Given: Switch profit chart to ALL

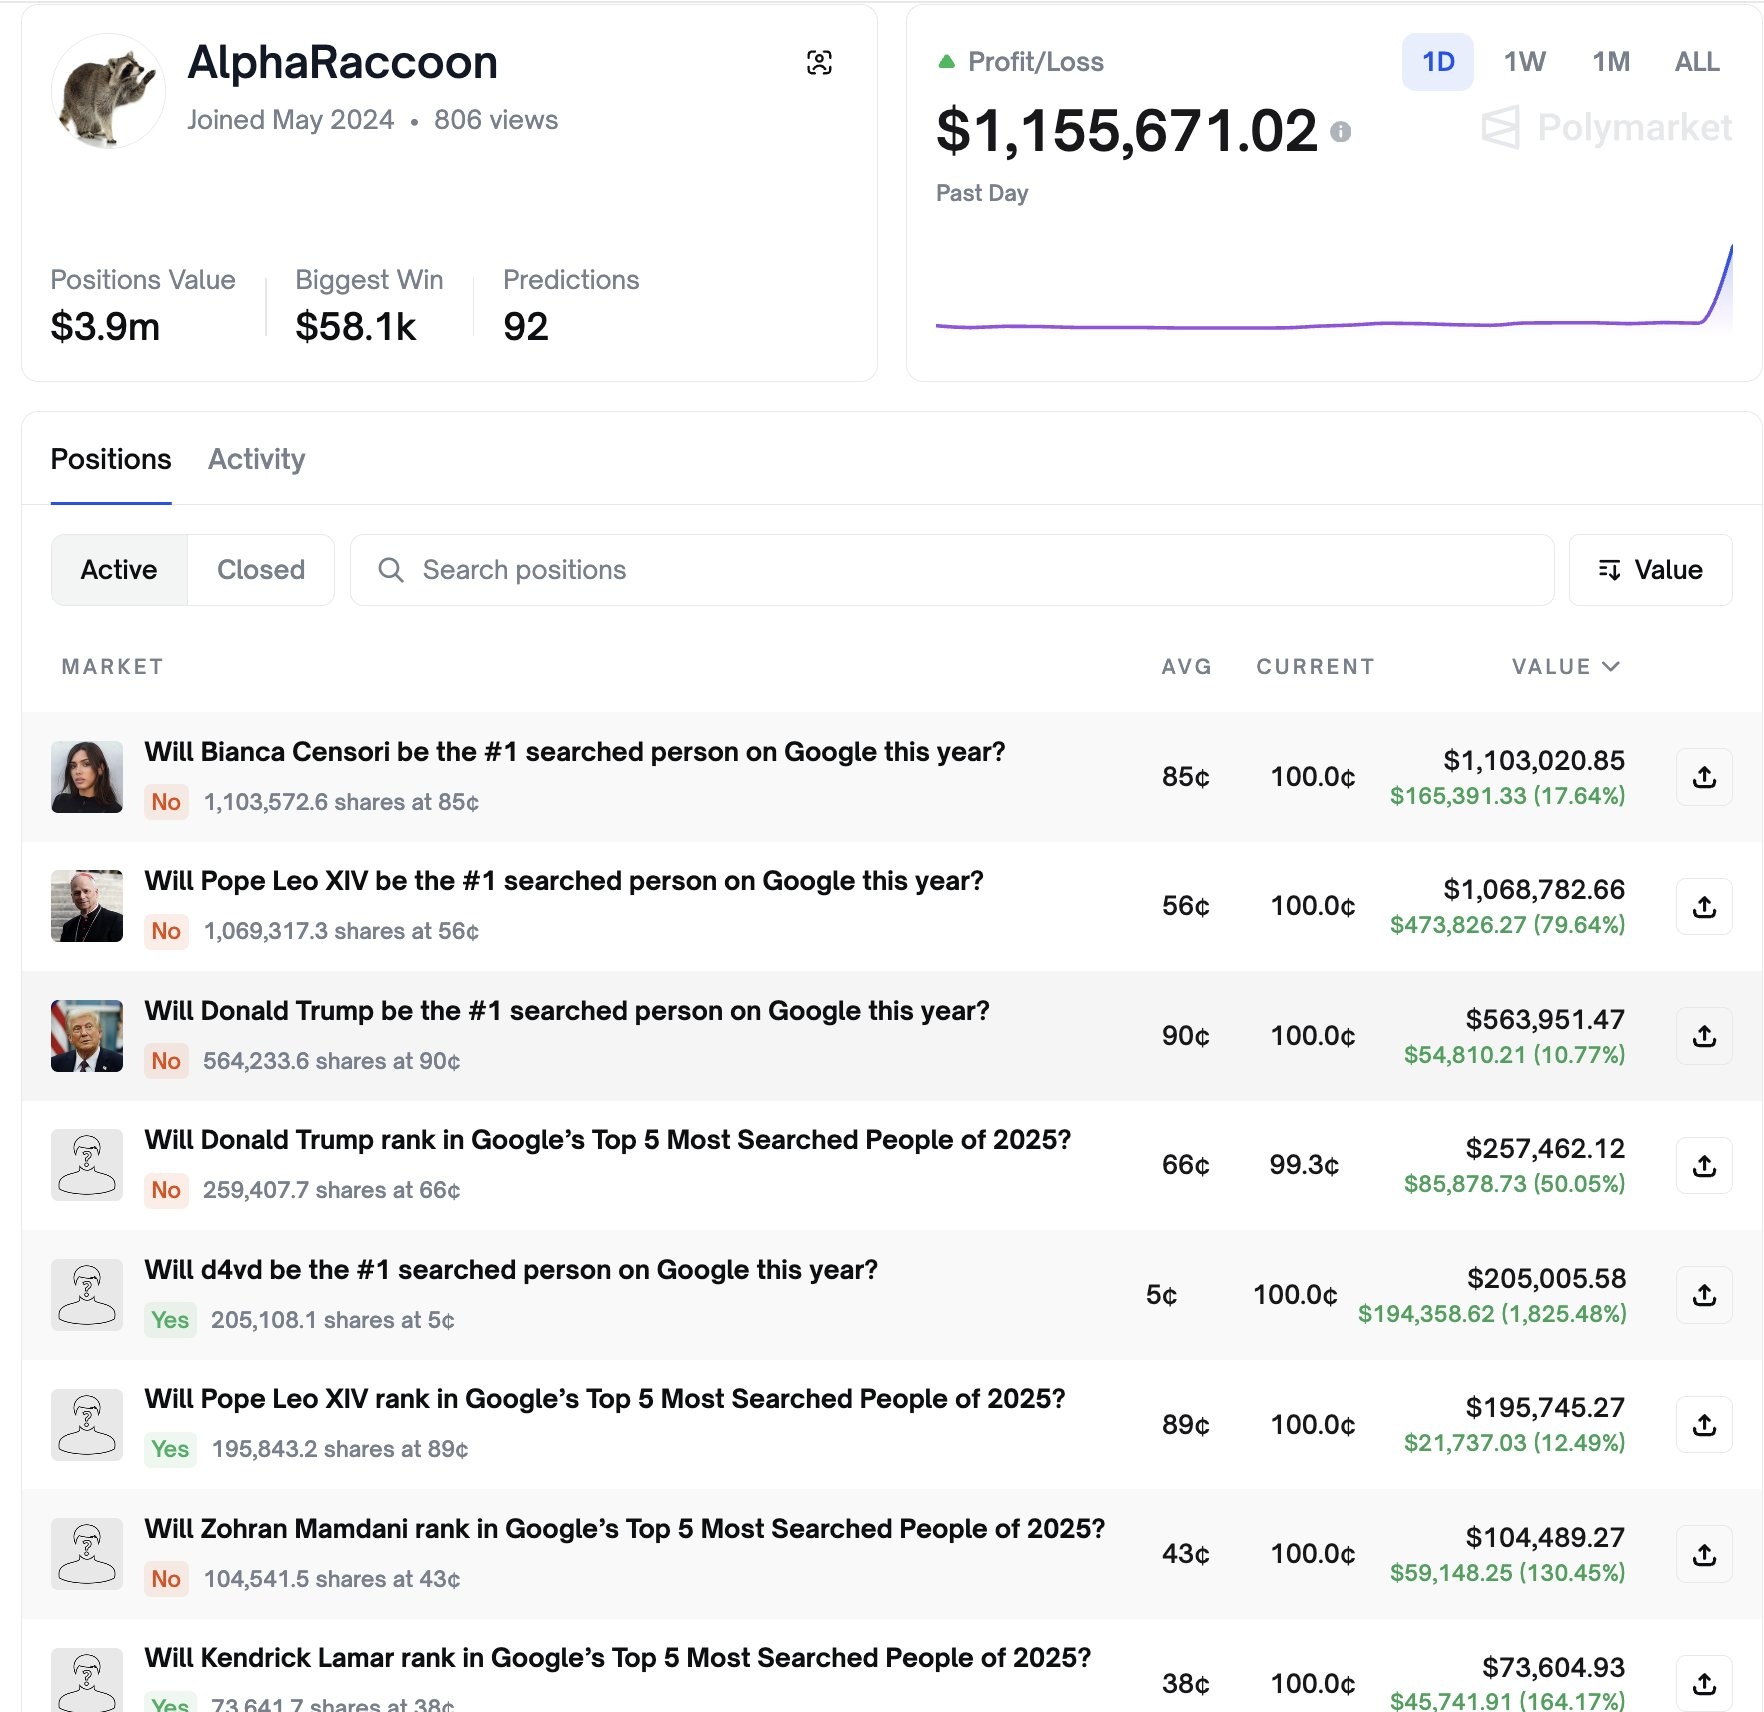Looking at the screenshot, I should pos(1697,62).
